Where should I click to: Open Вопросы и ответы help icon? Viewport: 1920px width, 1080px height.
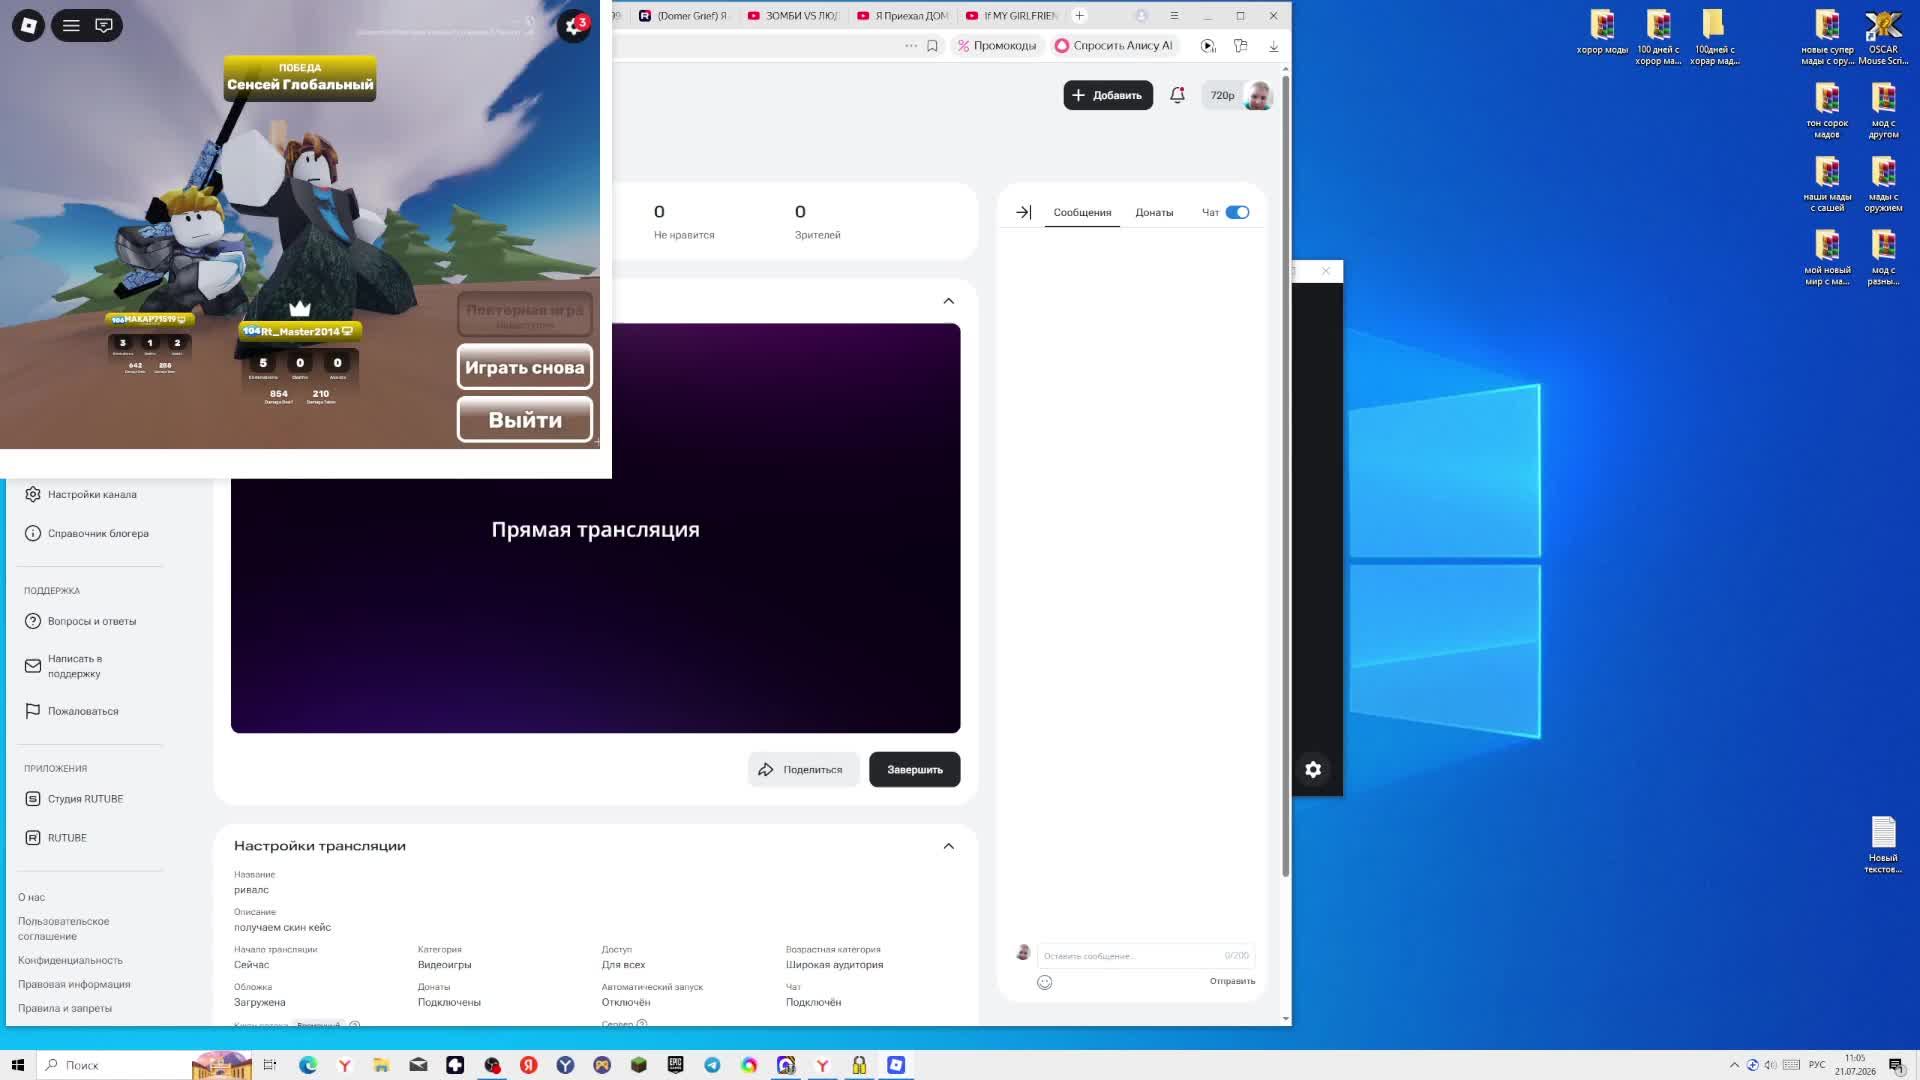coord(33,621)
